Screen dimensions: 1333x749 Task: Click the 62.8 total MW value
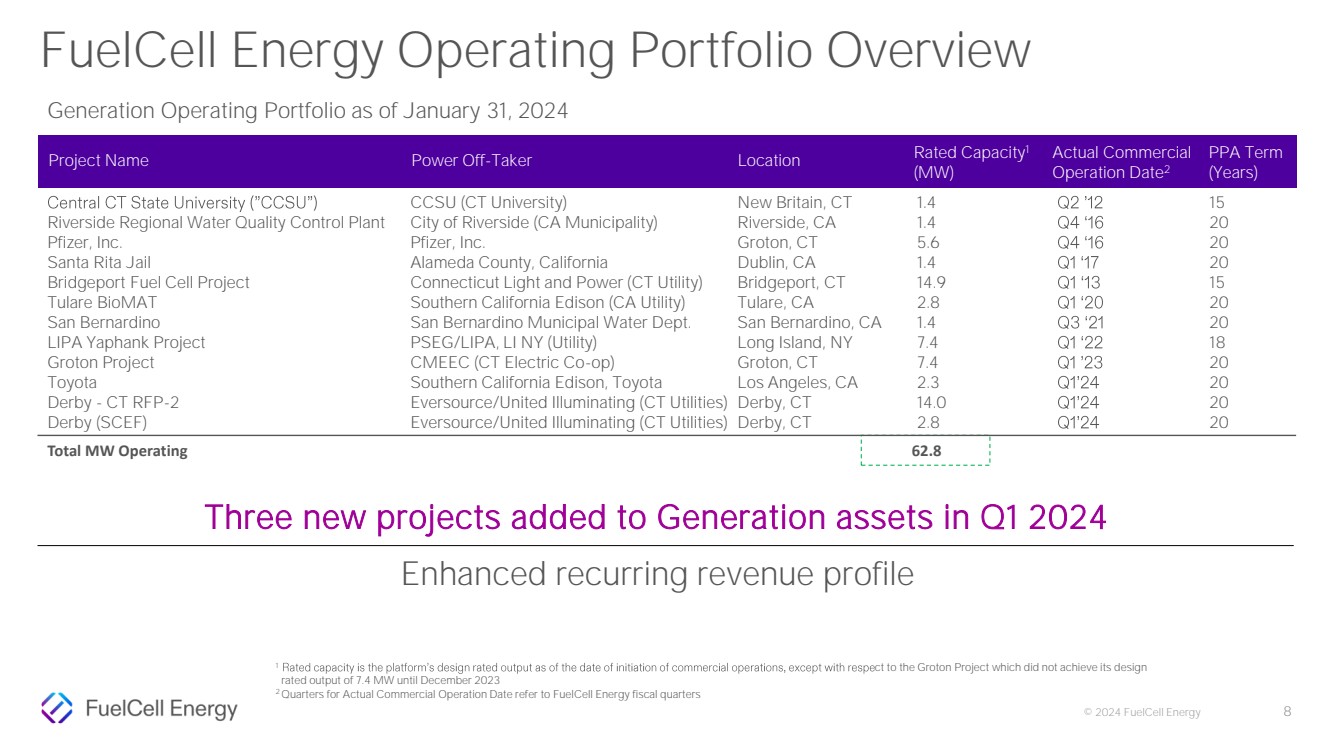926,451
